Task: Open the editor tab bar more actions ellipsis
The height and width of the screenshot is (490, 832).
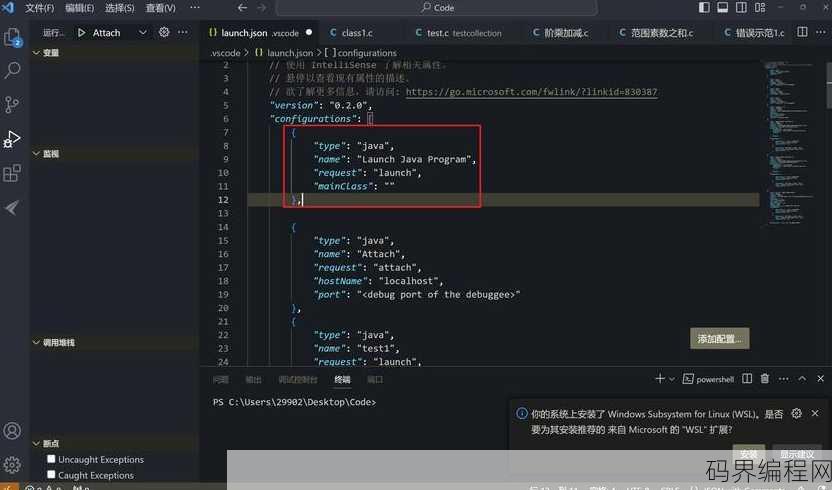Action: click(x=820, y=32)
